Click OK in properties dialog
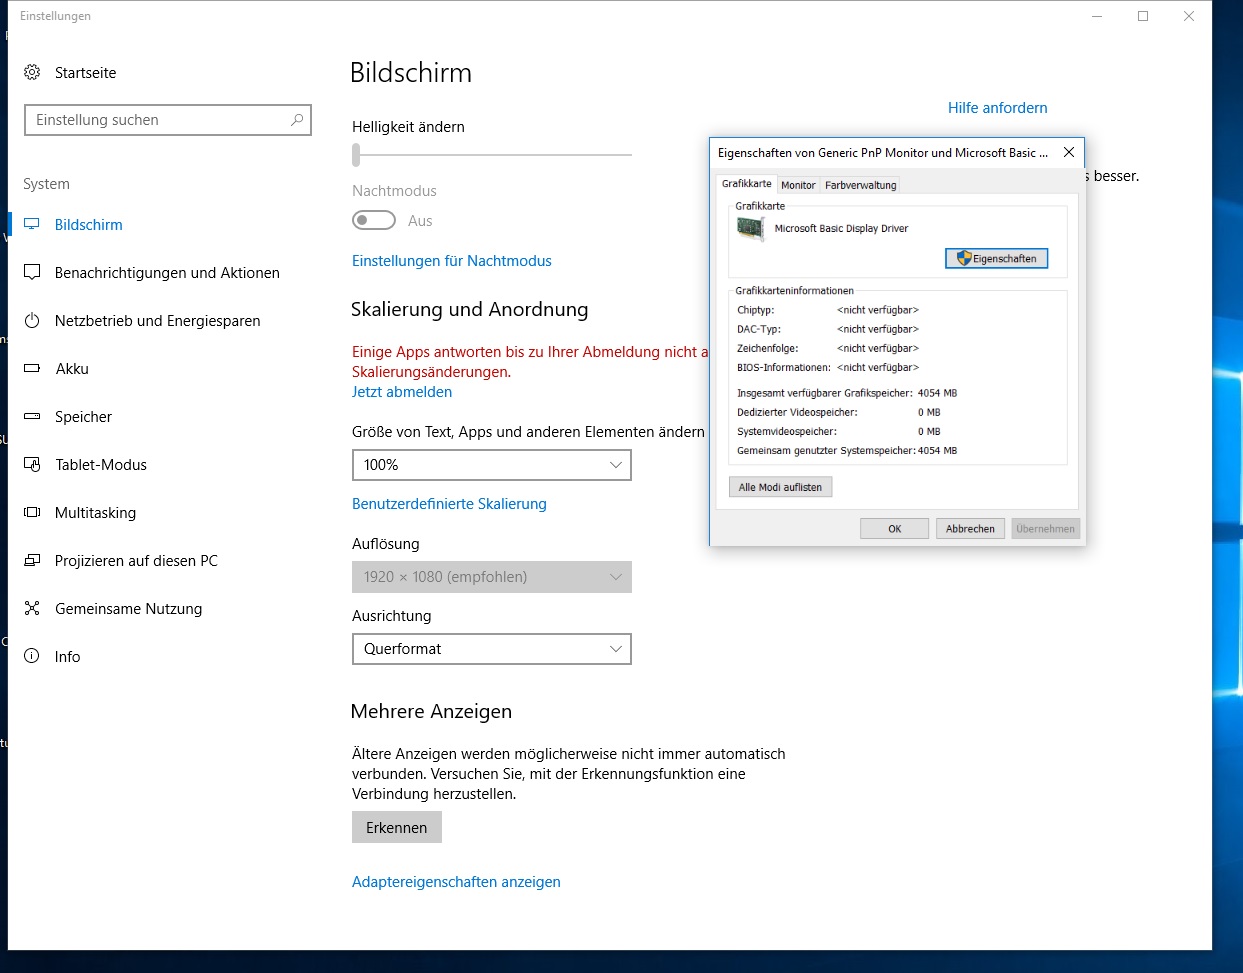Viewport: 1243px width, 973px height. 894,528
